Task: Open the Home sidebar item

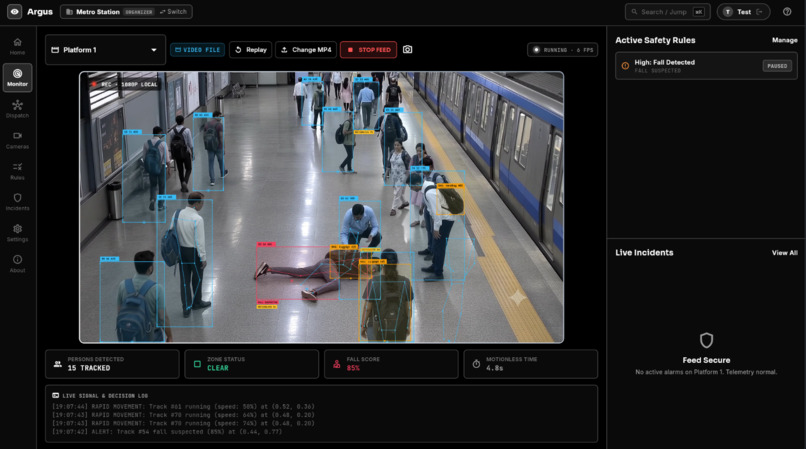Action: pos(17,46)
